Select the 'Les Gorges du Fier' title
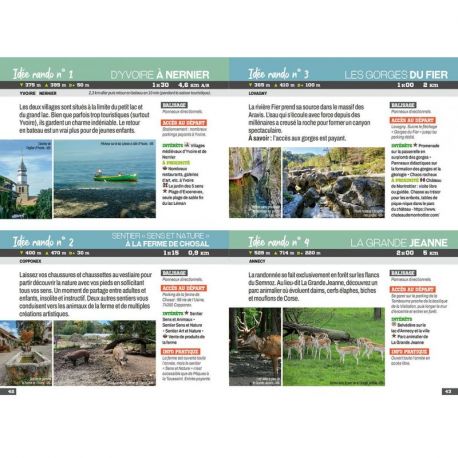The height and width of the screenshot is (458, 458). pos(396,75)
